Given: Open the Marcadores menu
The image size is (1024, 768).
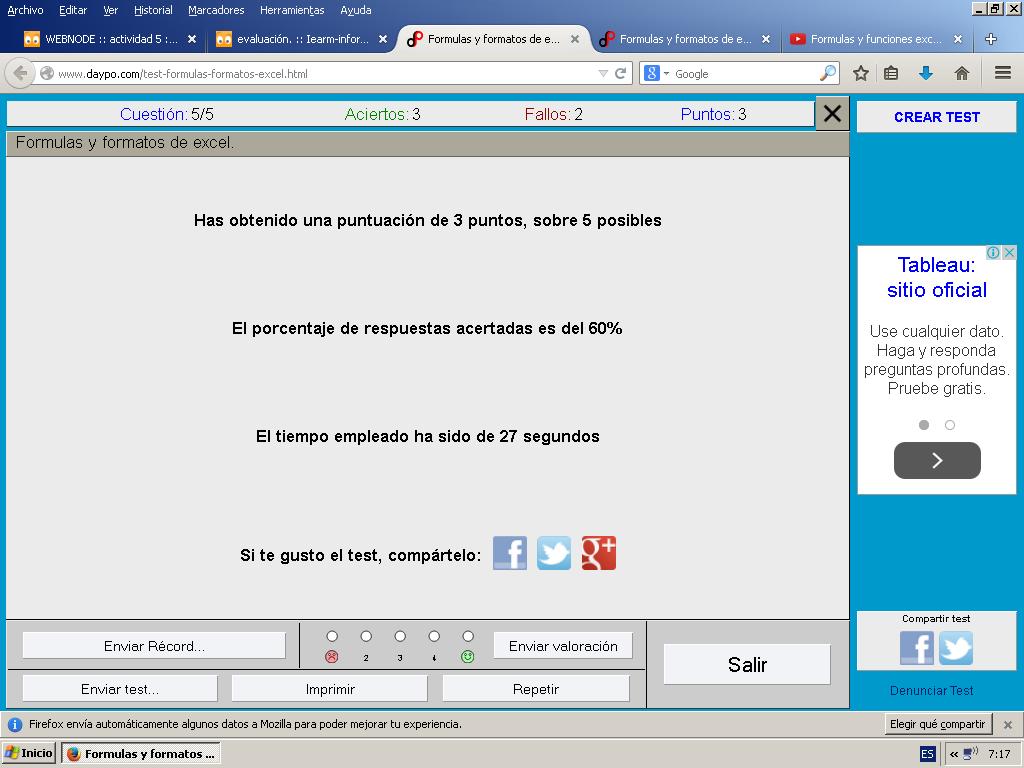Looking at the screenshot, I should (216, 10).
